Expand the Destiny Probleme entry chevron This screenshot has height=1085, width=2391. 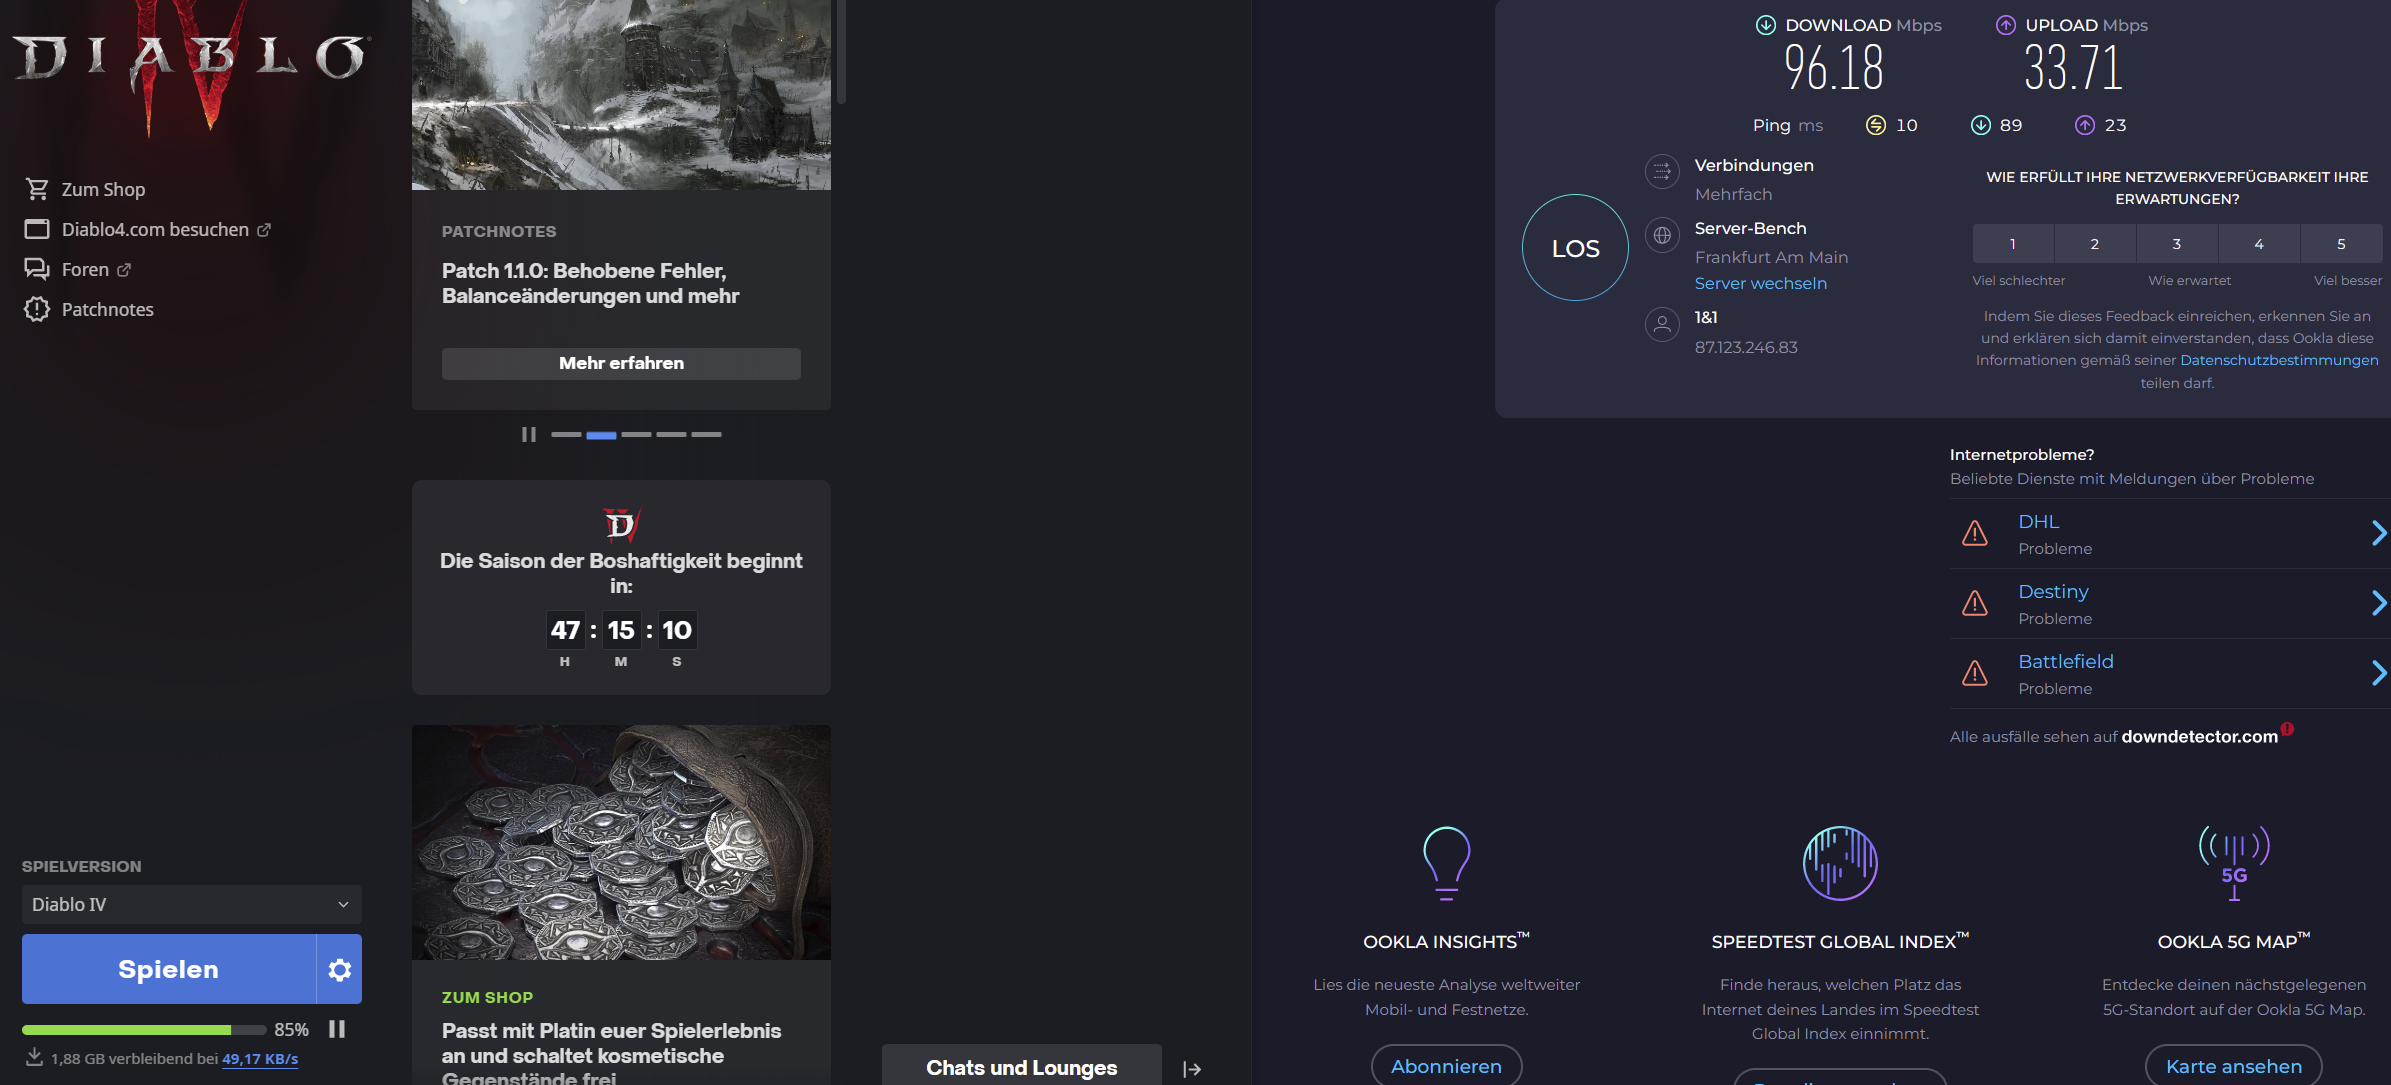tap(2378, 603)
